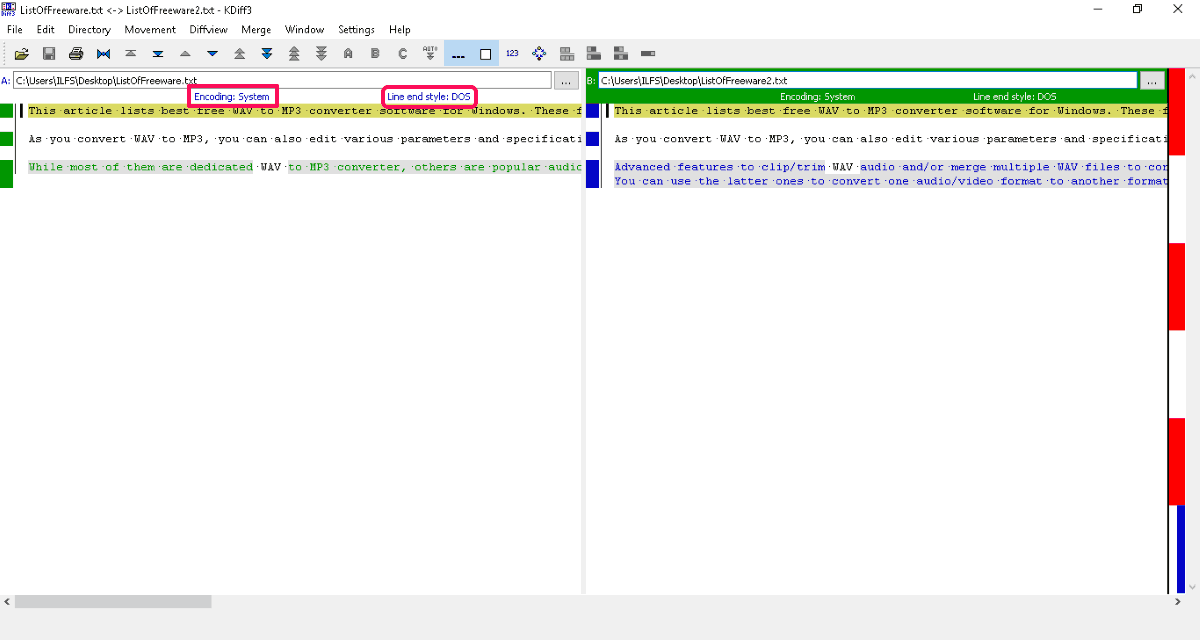Screen dimensions: 1200x640
Task: Click the Encoding: System label in pane B
Action: (x=818, y=97)
